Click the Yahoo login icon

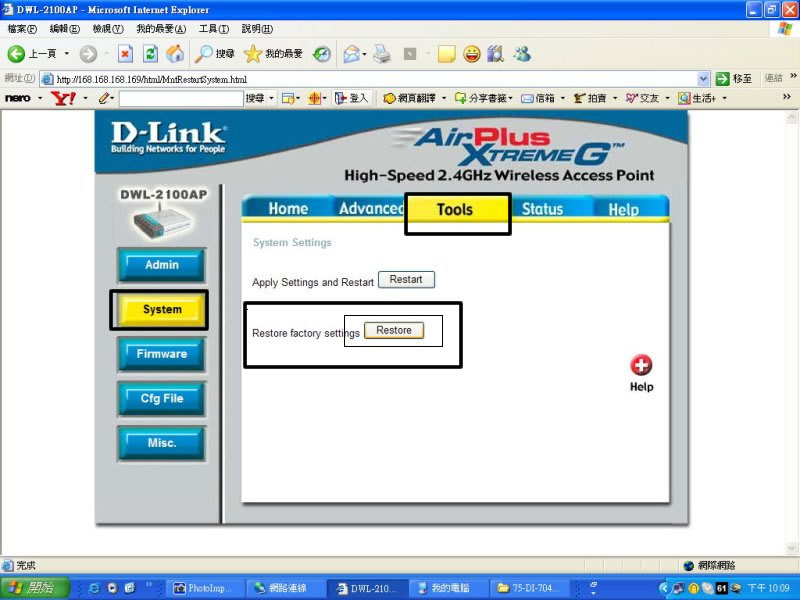tap(341, 98)
